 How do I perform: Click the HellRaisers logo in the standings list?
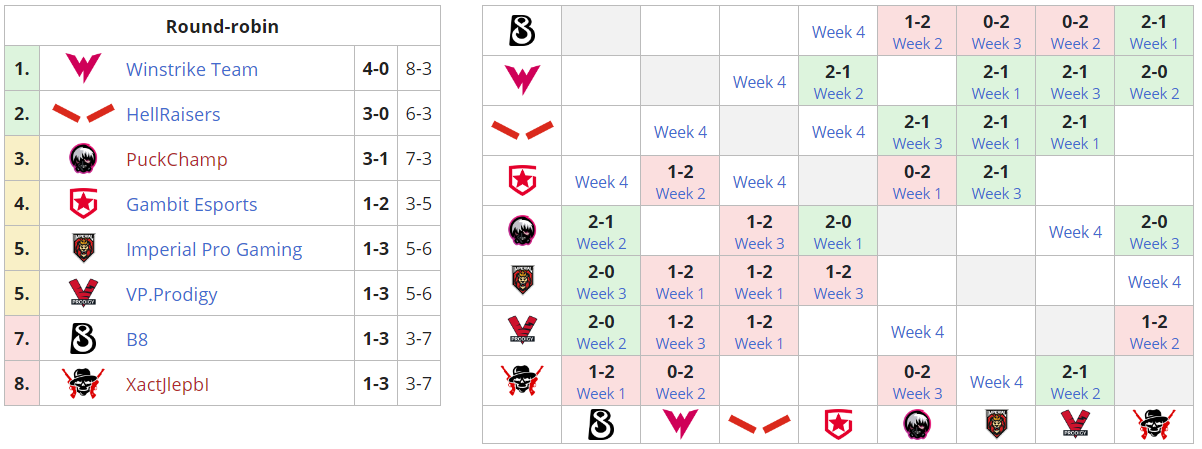tap(82, 114)
